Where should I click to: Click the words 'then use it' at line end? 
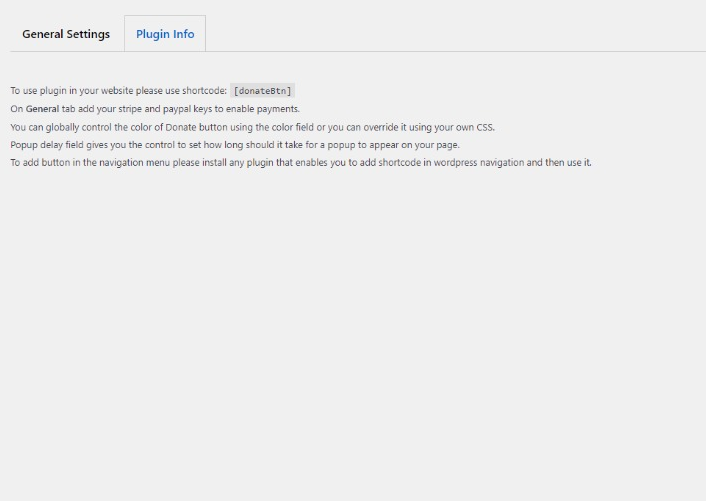tap(567, 163)
